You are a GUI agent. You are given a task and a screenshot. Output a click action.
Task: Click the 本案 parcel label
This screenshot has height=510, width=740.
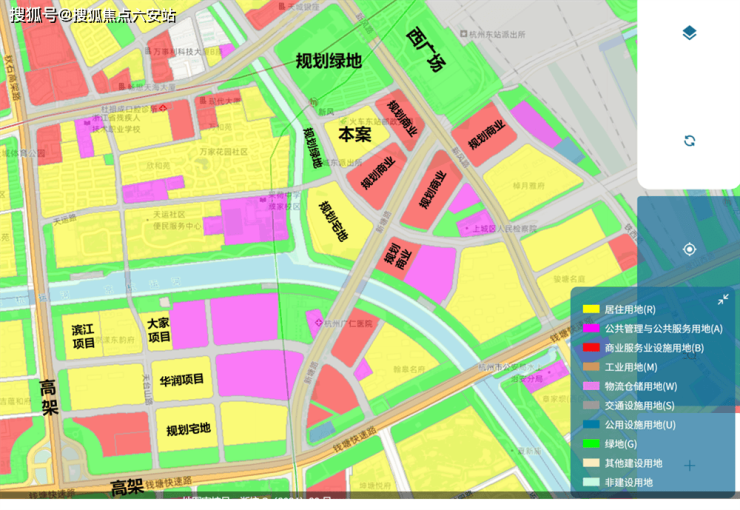point(354,134)
